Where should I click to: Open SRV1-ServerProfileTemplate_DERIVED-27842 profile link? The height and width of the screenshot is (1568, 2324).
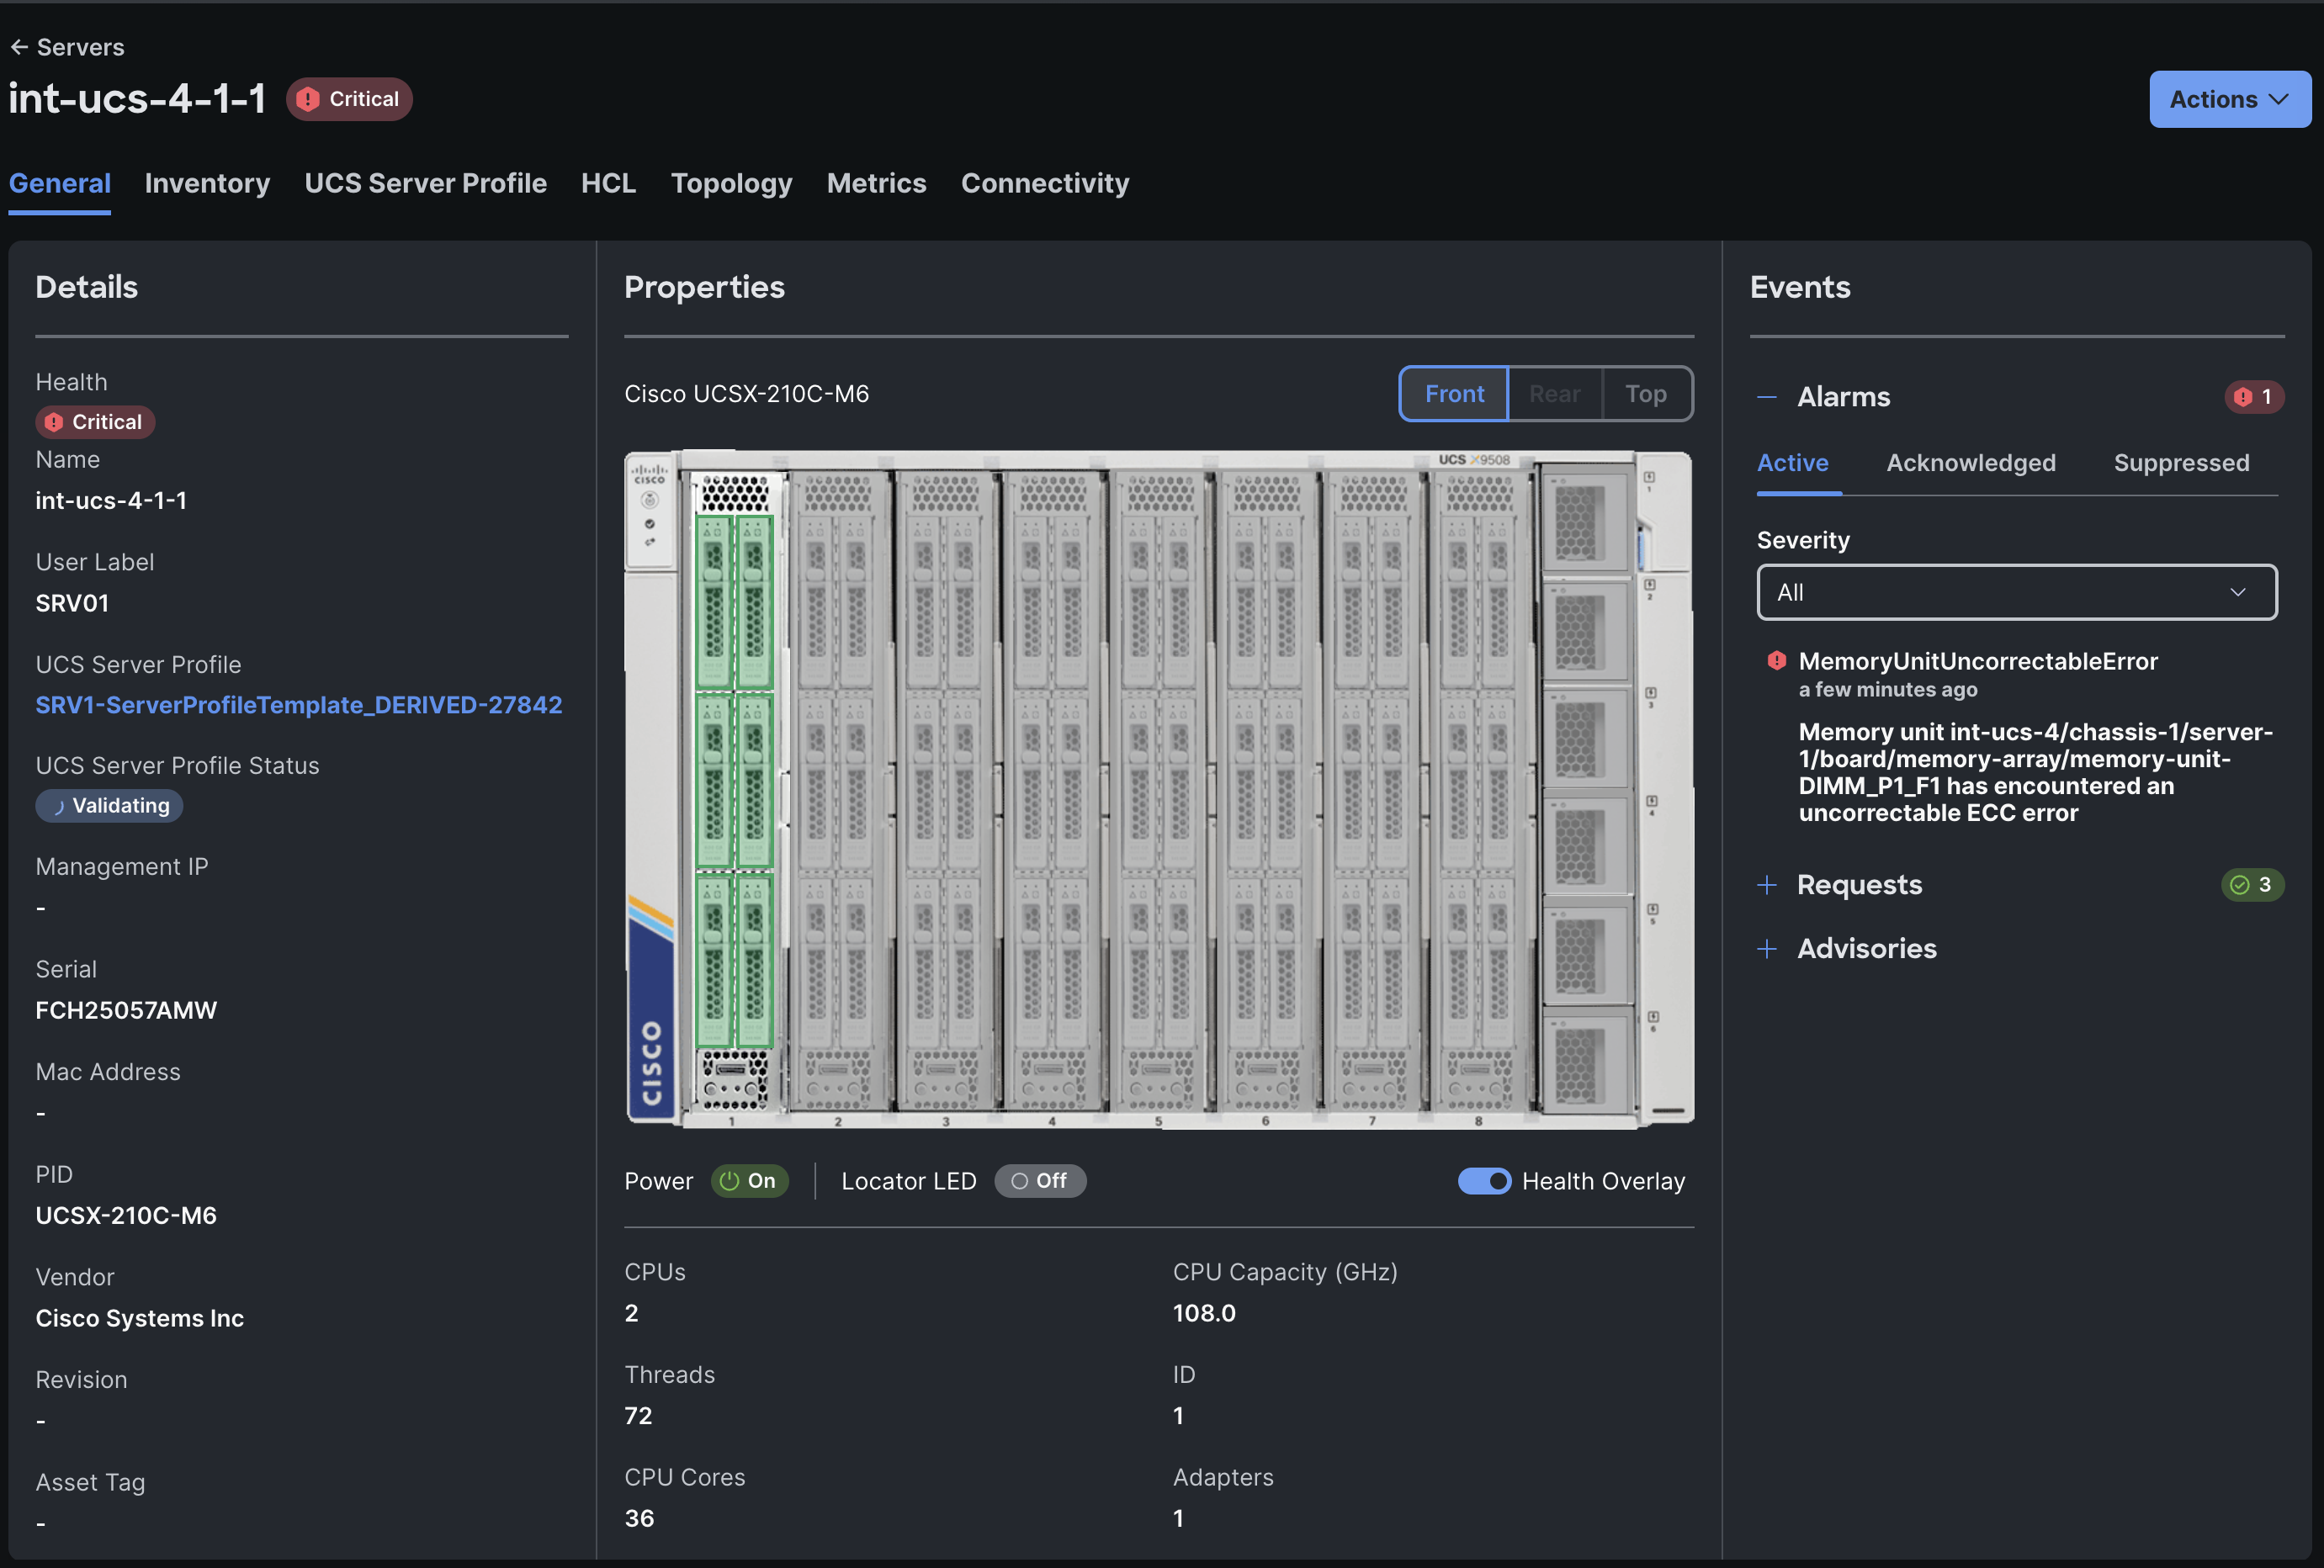(298, 705)
